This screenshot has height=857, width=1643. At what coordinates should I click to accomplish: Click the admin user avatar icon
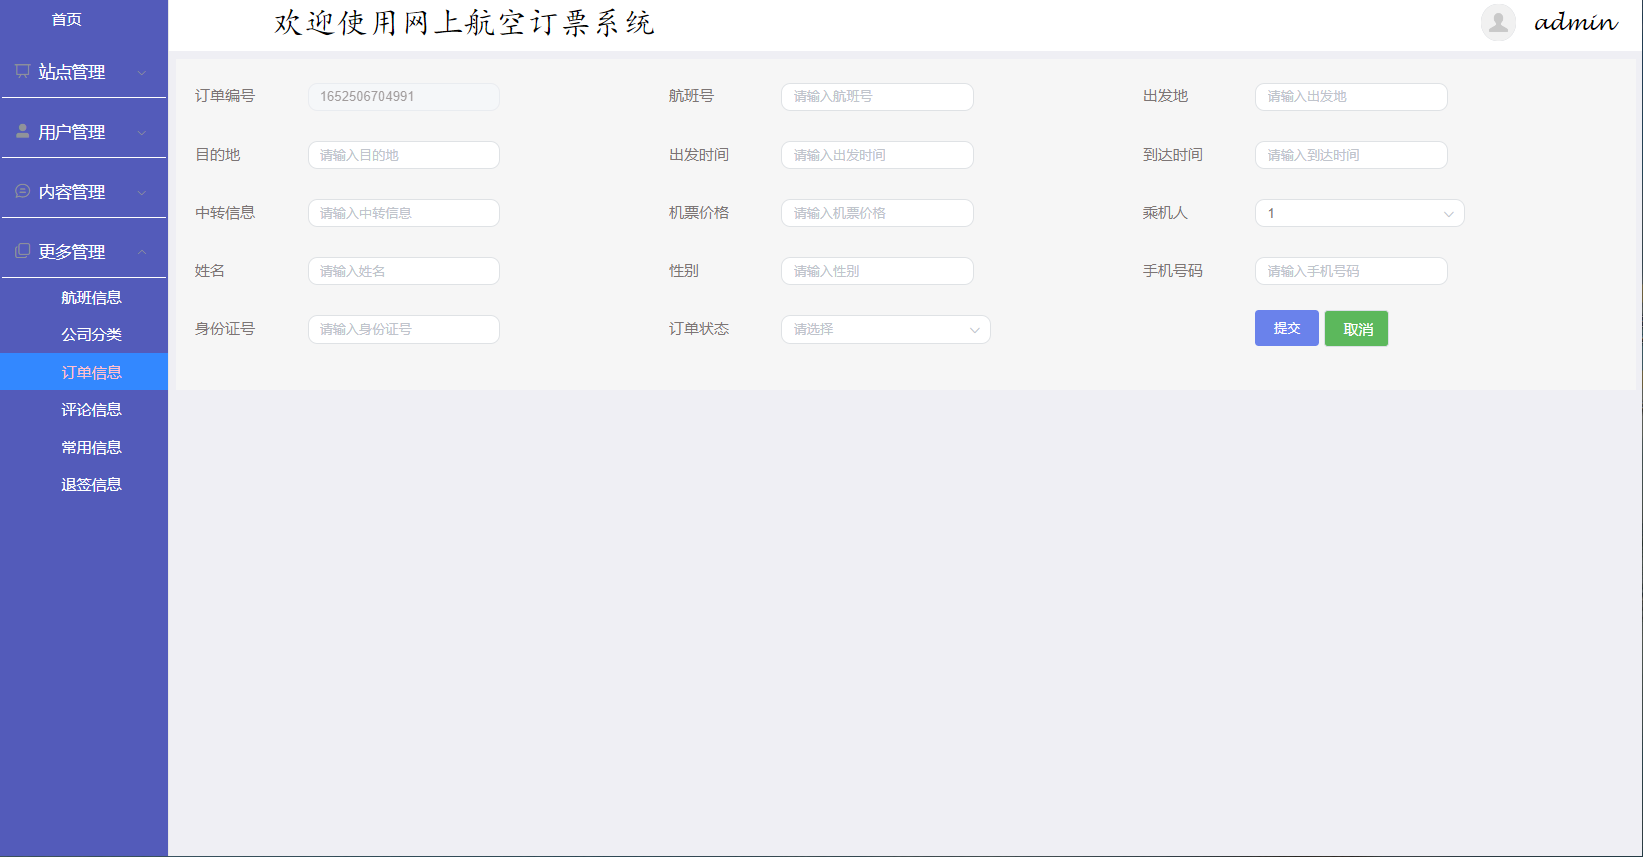[1497, 22]
